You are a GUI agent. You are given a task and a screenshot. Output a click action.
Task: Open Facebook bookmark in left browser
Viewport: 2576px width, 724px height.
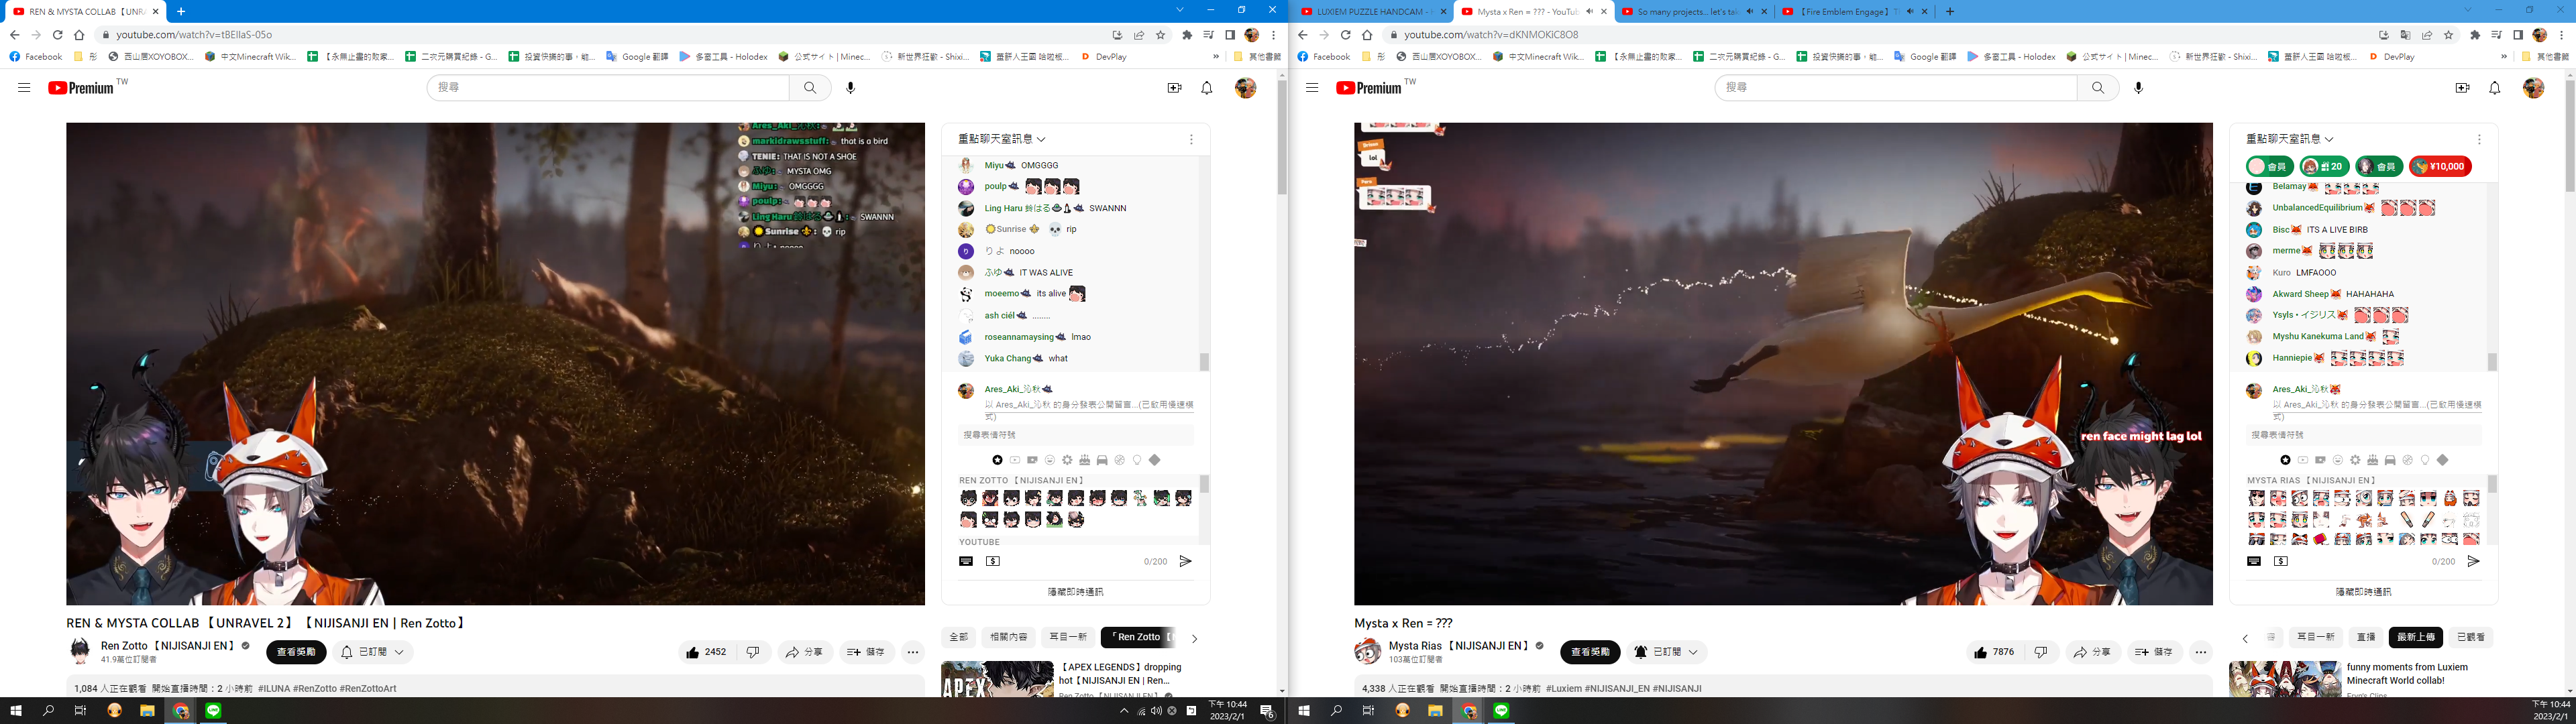(x=36, y=57)
